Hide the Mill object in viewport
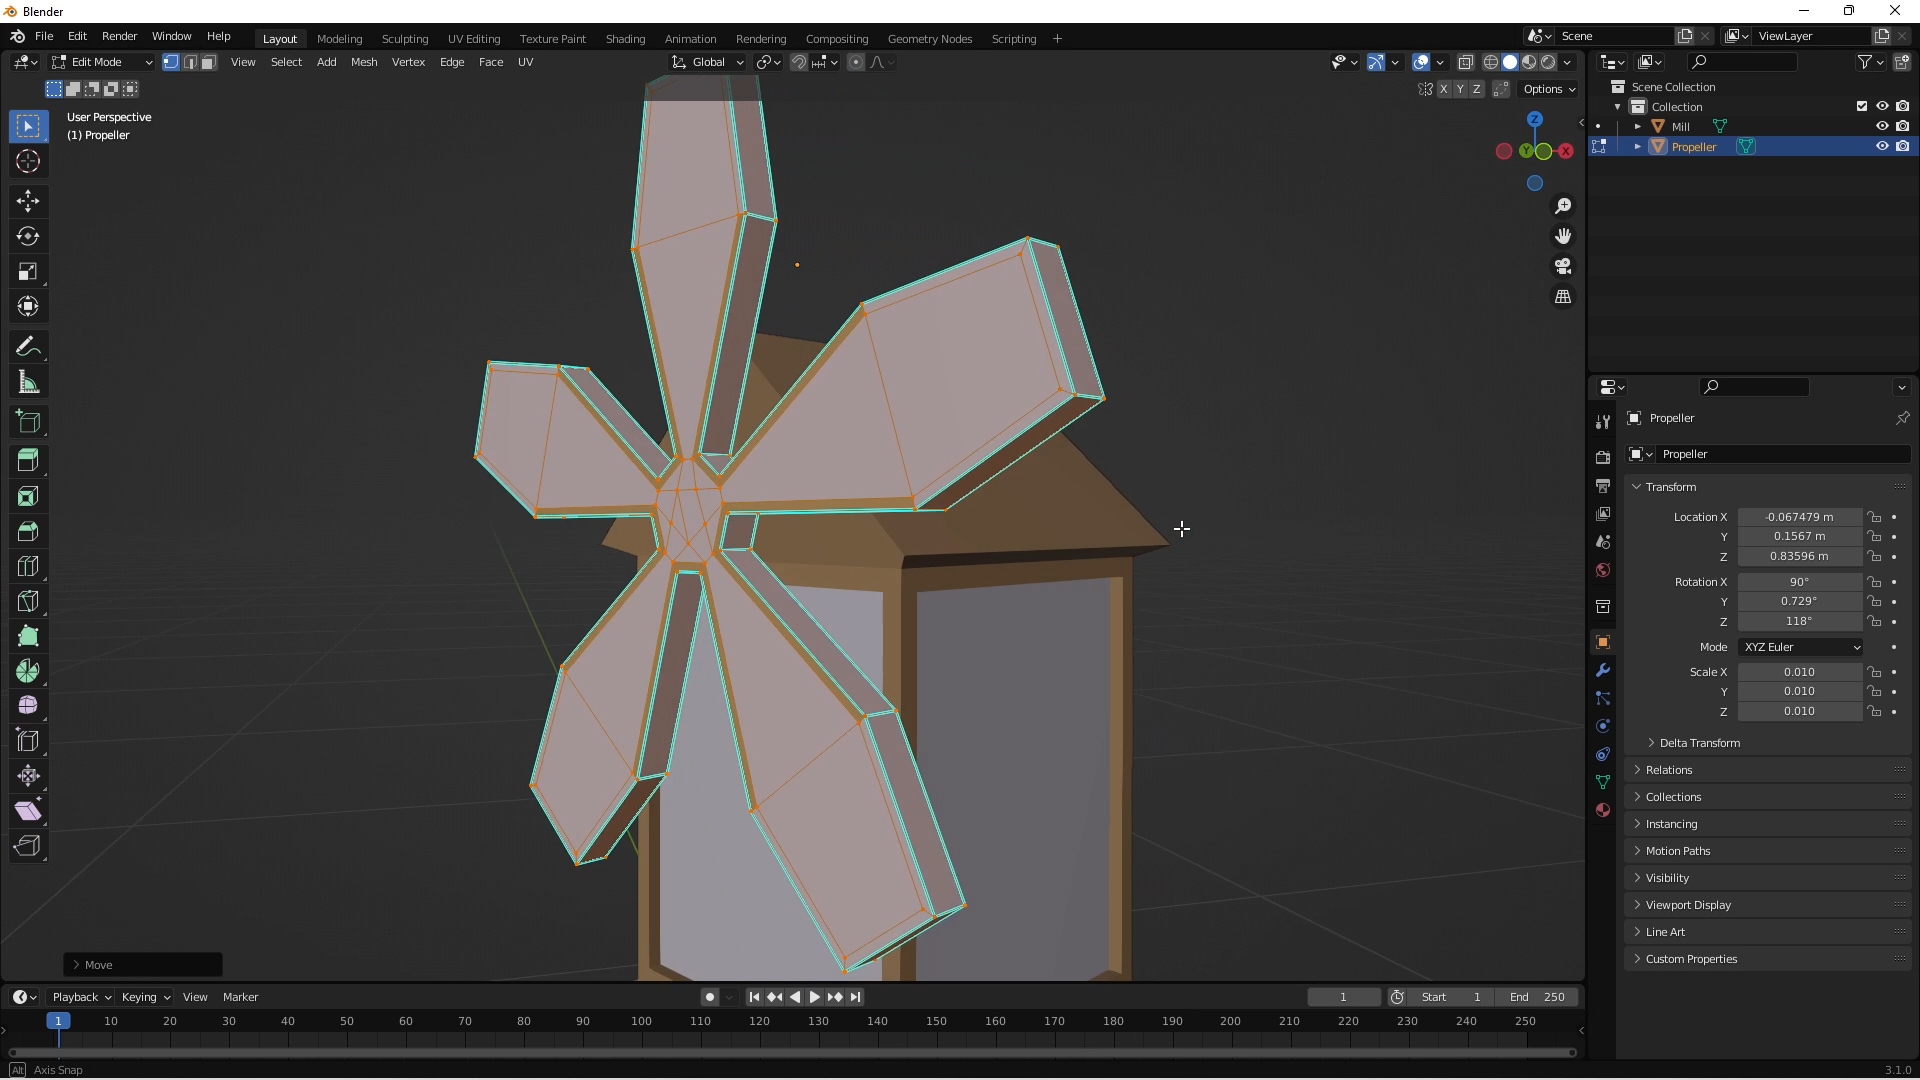 click(1882, 126)
